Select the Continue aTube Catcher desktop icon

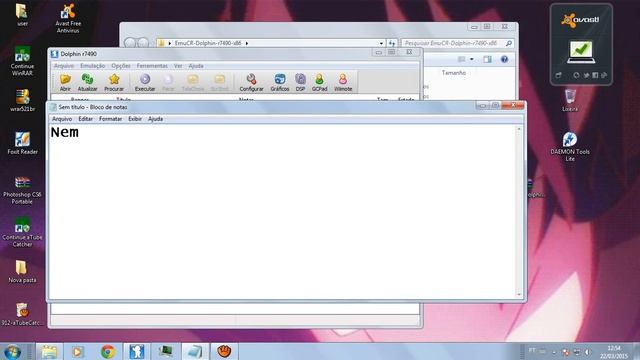coord(22,233)
